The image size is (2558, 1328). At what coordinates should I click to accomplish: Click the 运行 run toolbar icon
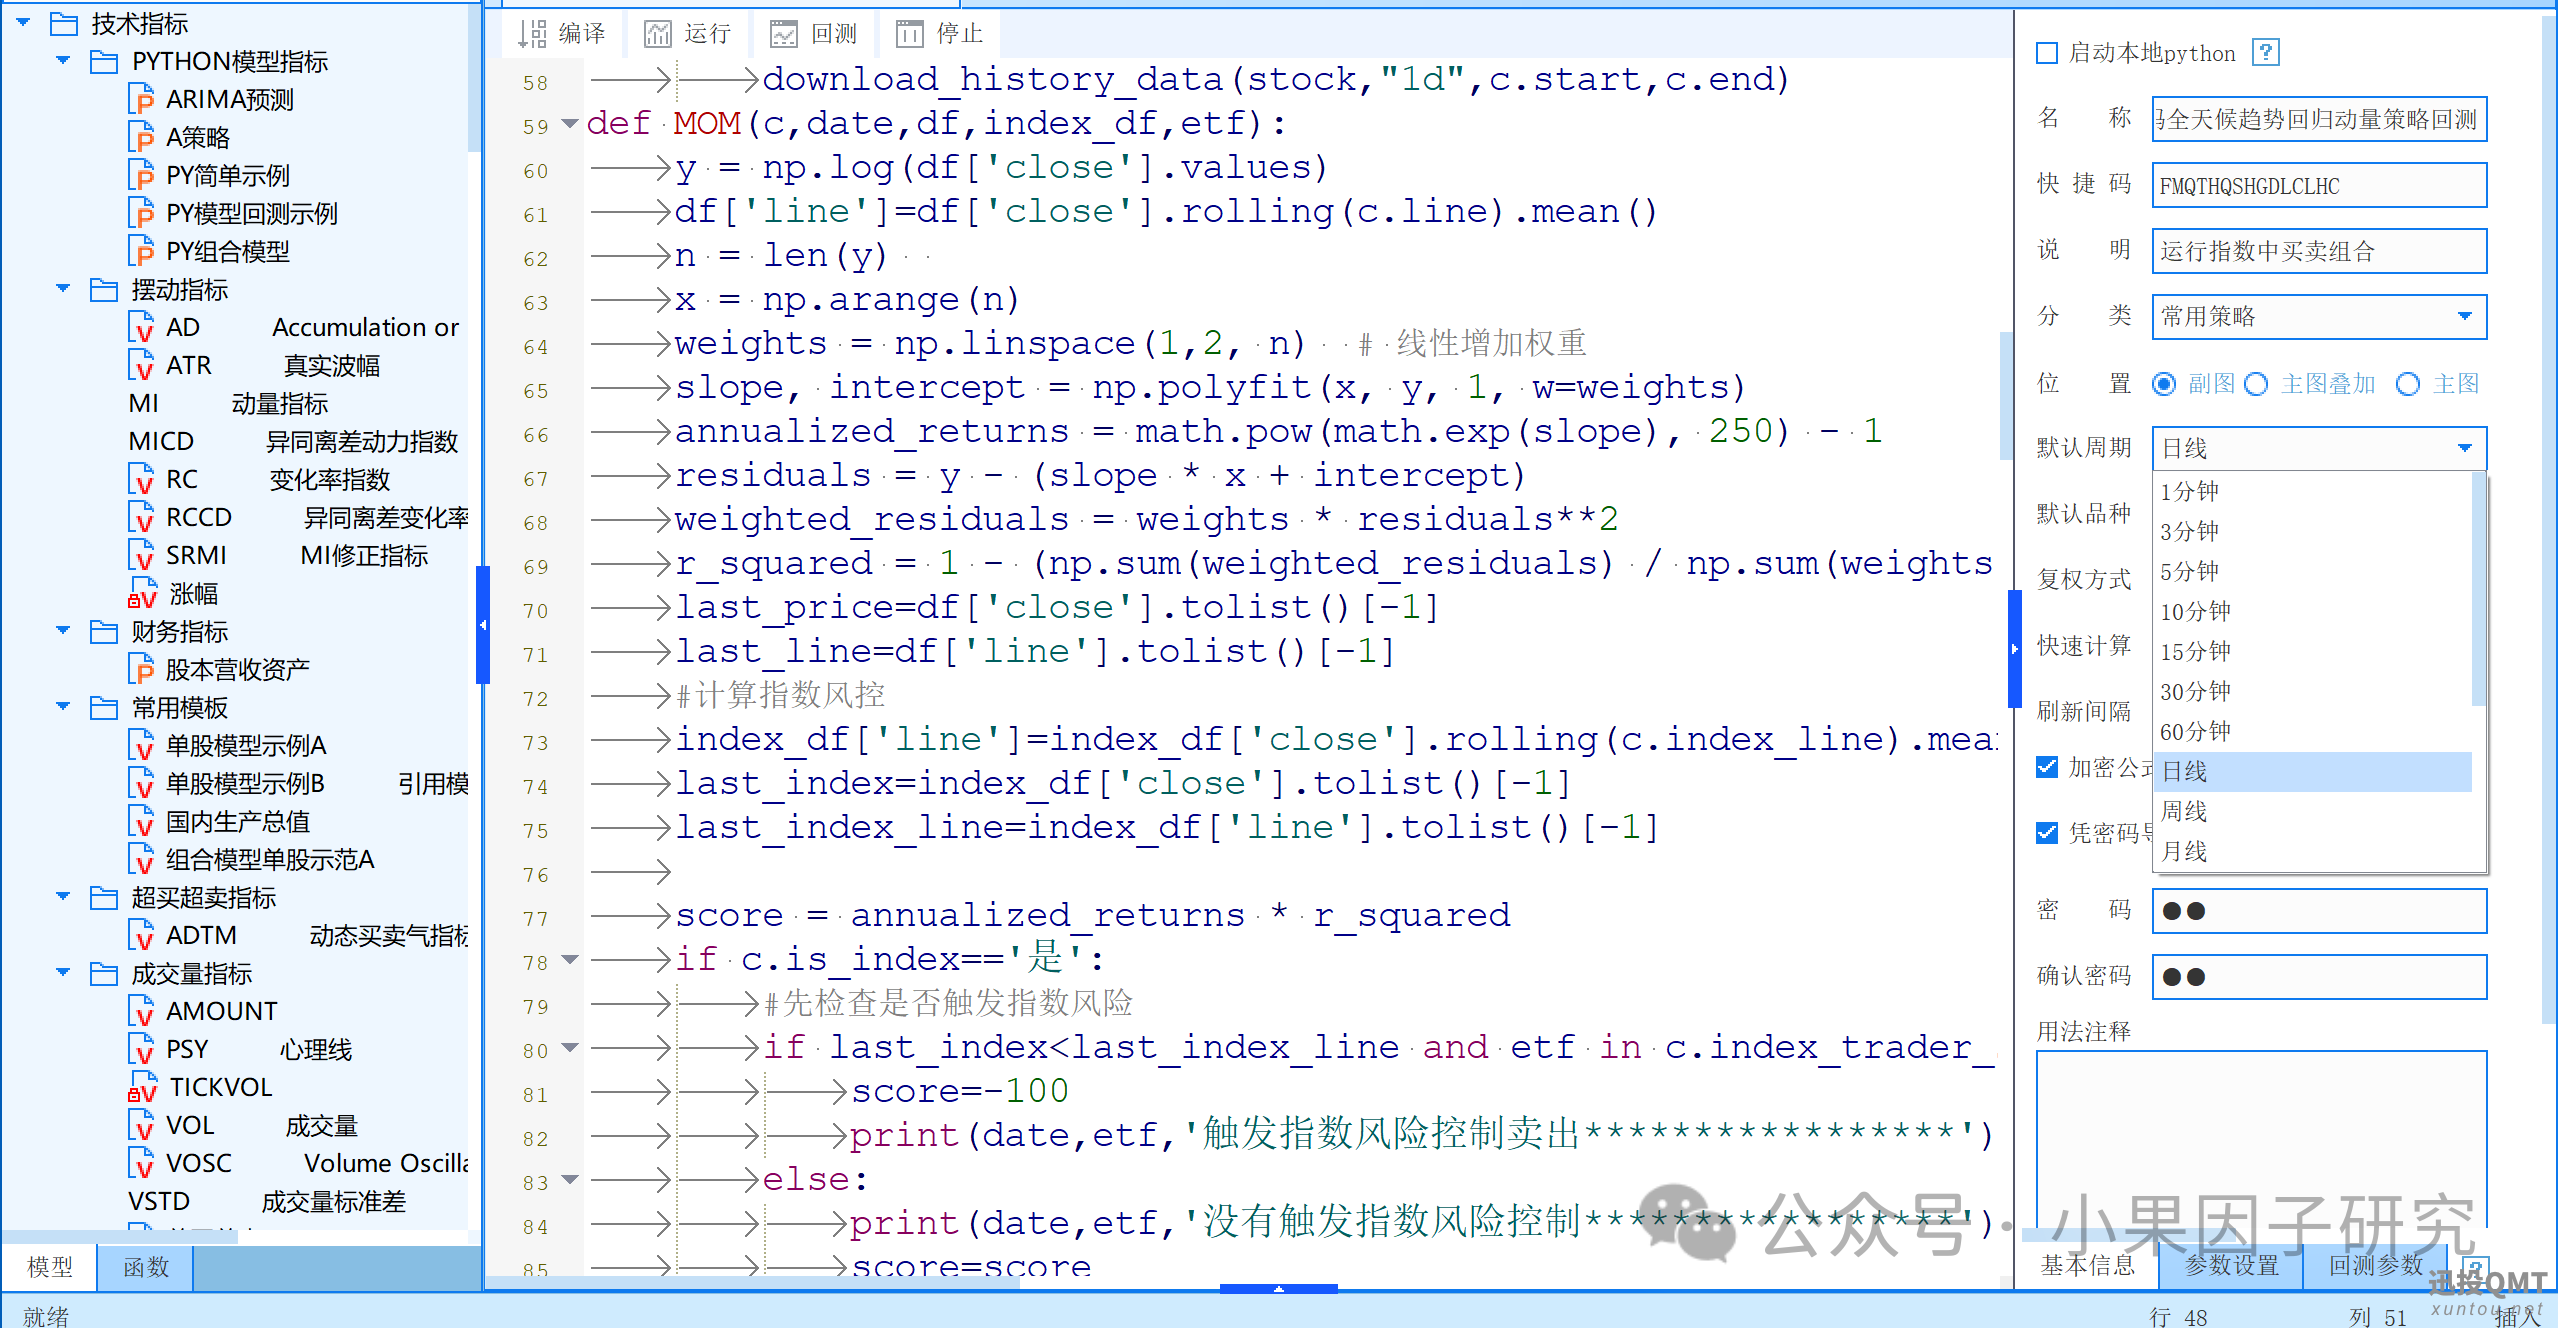click(x=658, y=34)
